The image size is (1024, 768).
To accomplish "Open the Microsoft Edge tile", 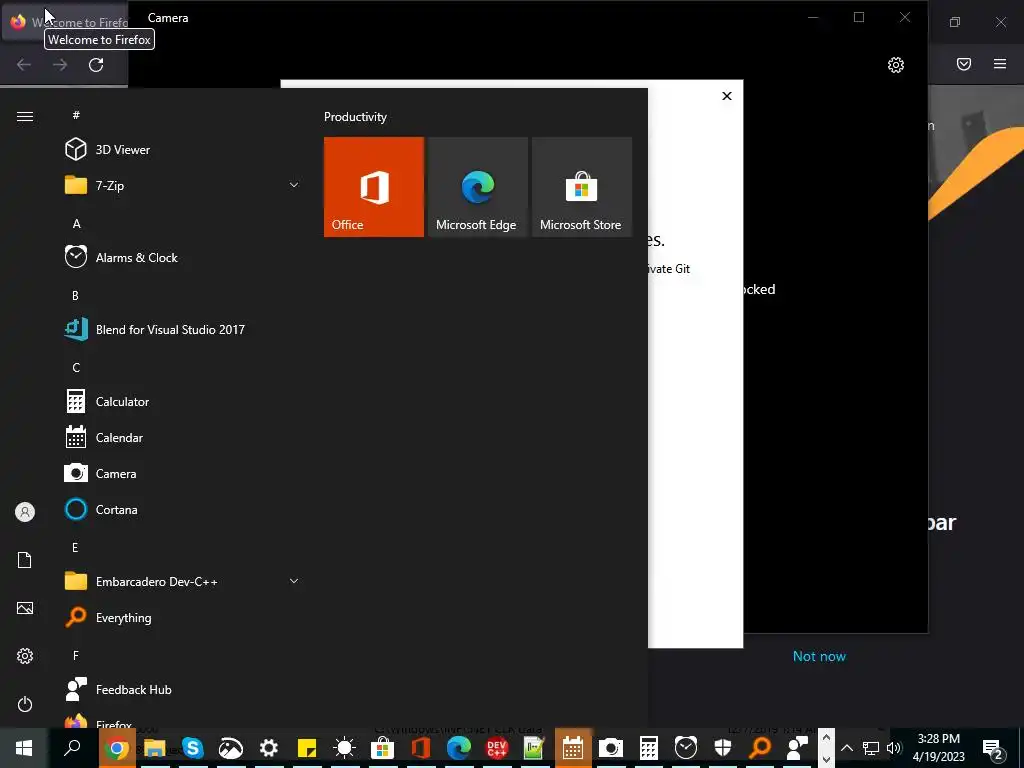I will click(477, 187).
